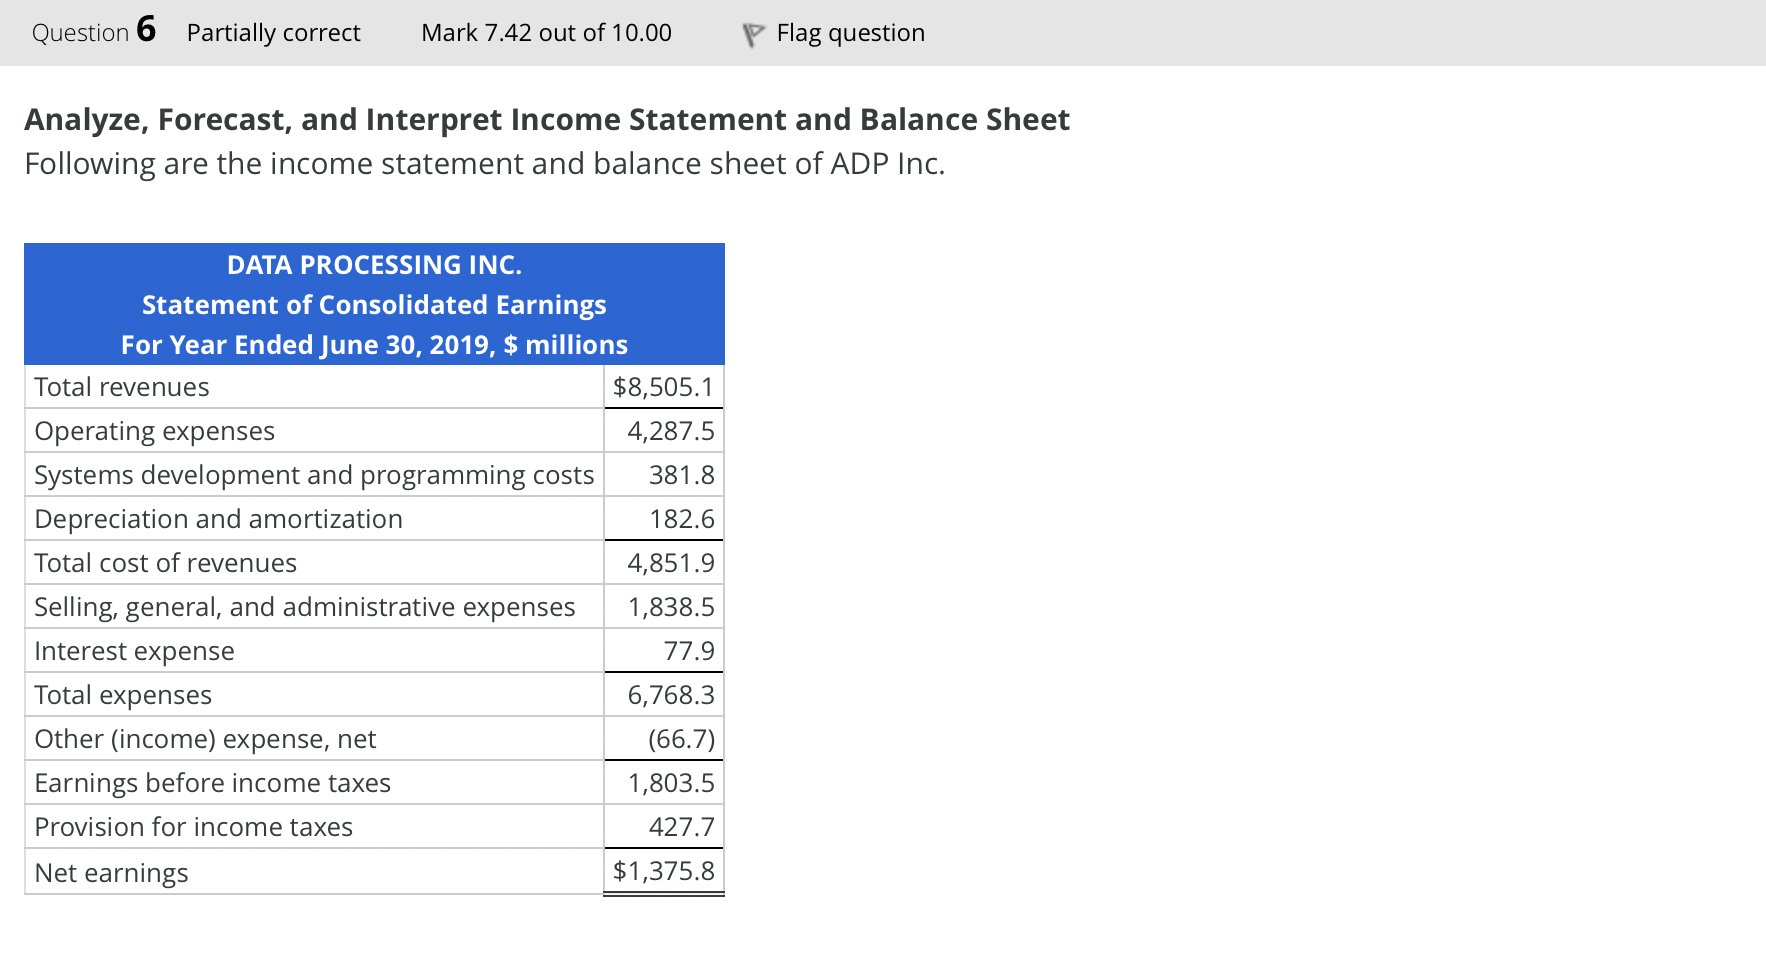
Task: Click the Analyze, Forecast, and Interpret heading
Action: click(547, 119)
